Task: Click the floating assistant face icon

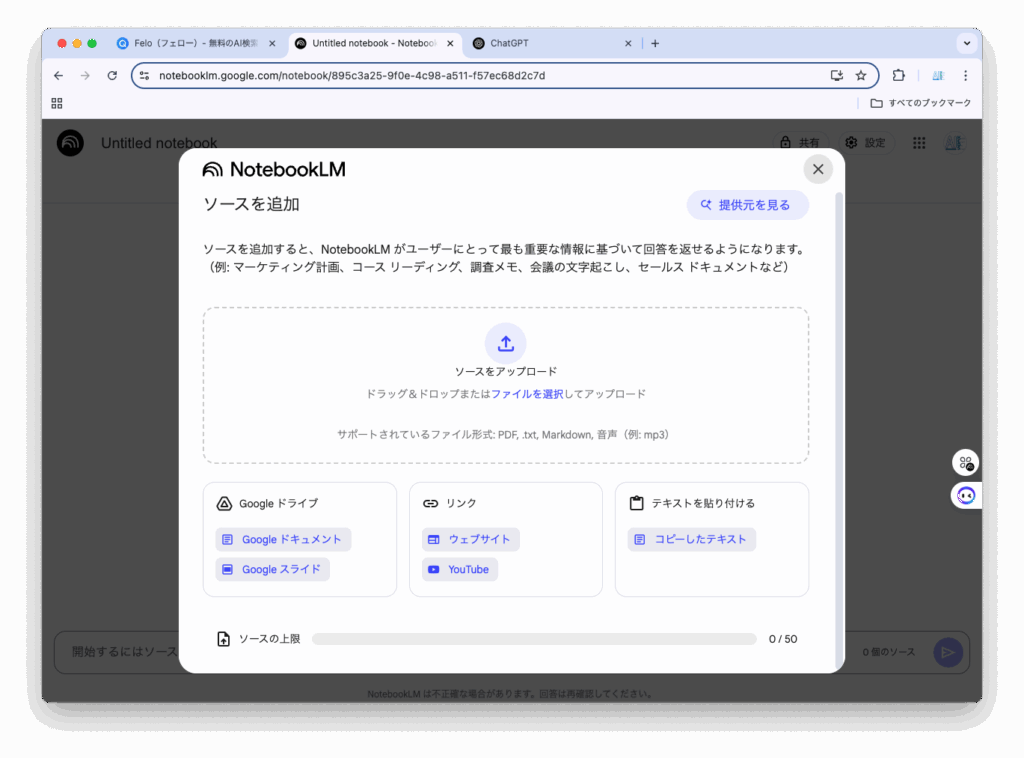Action: pyautogui.click(x=966, y=496)
